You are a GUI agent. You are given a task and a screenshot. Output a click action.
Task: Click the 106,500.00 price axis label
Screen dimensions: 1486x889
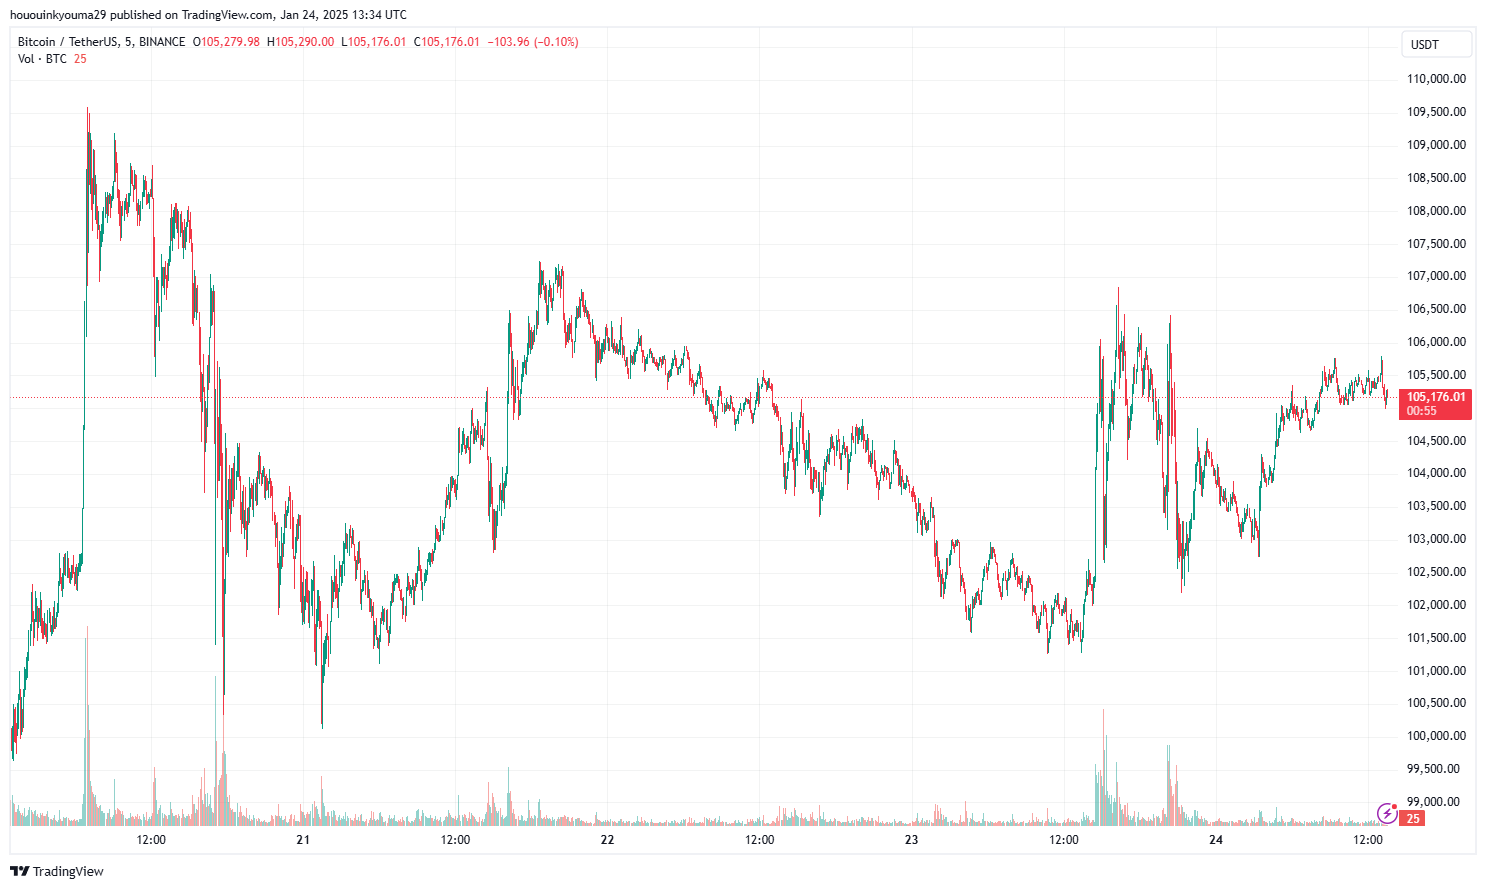(x=1436, y=309)
